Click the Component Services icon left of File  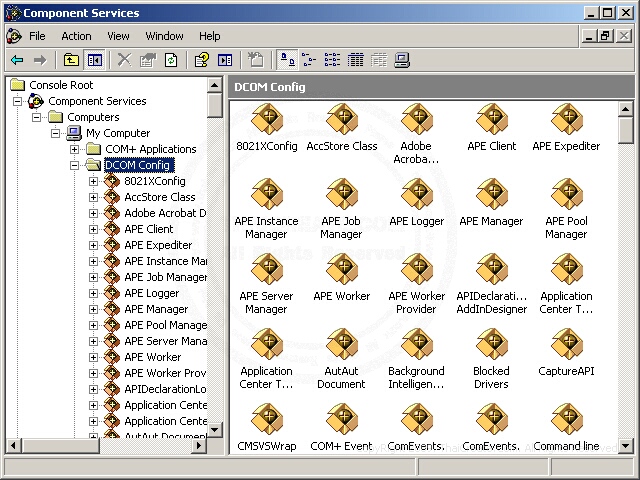point(14,36)
